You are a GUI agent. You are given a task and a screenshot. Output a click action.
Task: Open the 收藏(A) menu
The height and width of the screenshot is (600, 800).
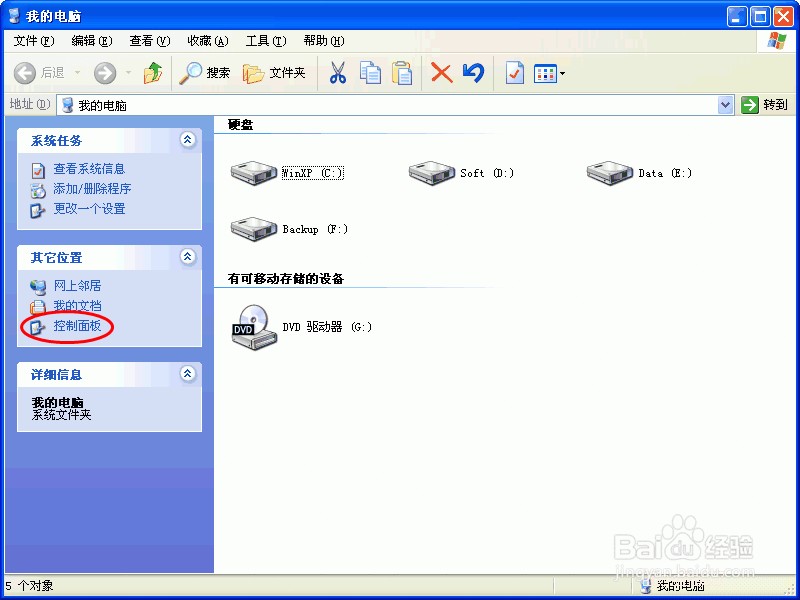pos(208,41)
